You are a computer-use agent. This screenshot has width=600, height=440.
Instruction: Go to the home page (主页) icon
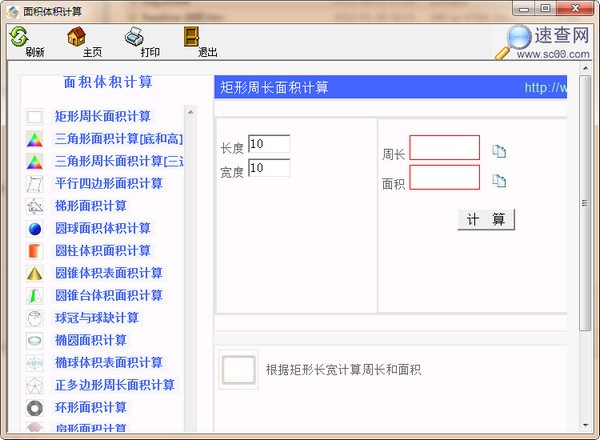click(76, 36)
